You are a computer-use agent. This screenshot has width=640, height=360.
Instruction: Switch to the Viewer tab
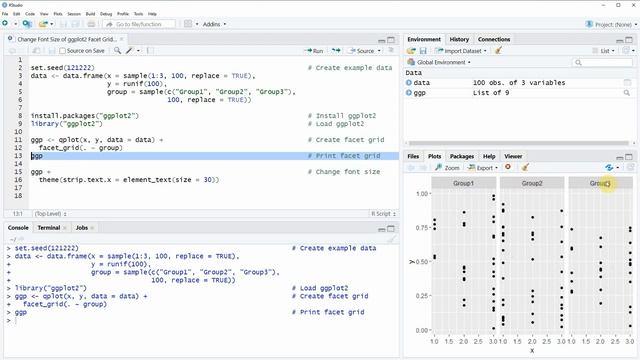[x=513, y=156]
